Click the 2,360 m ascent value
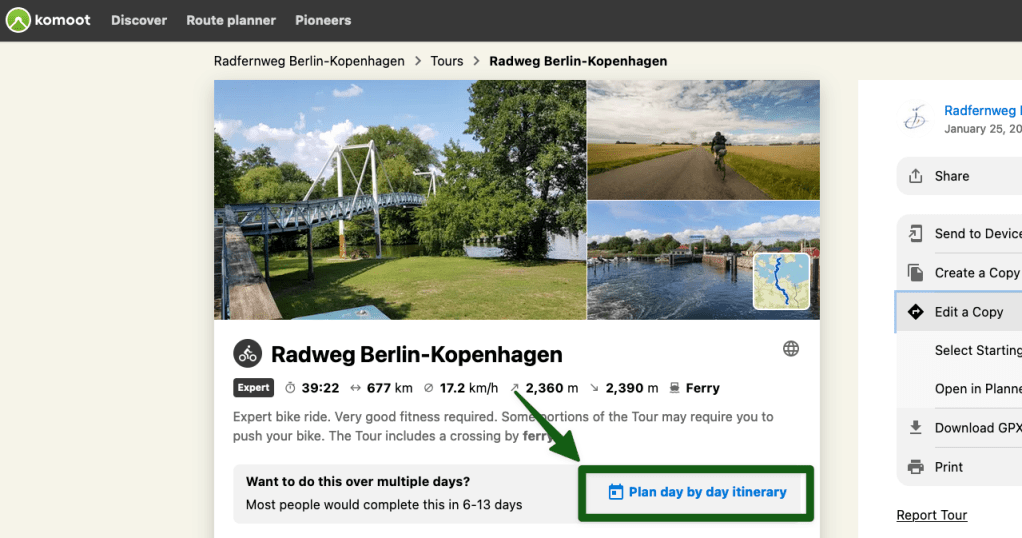1022x538 pixels. point(551,388)
